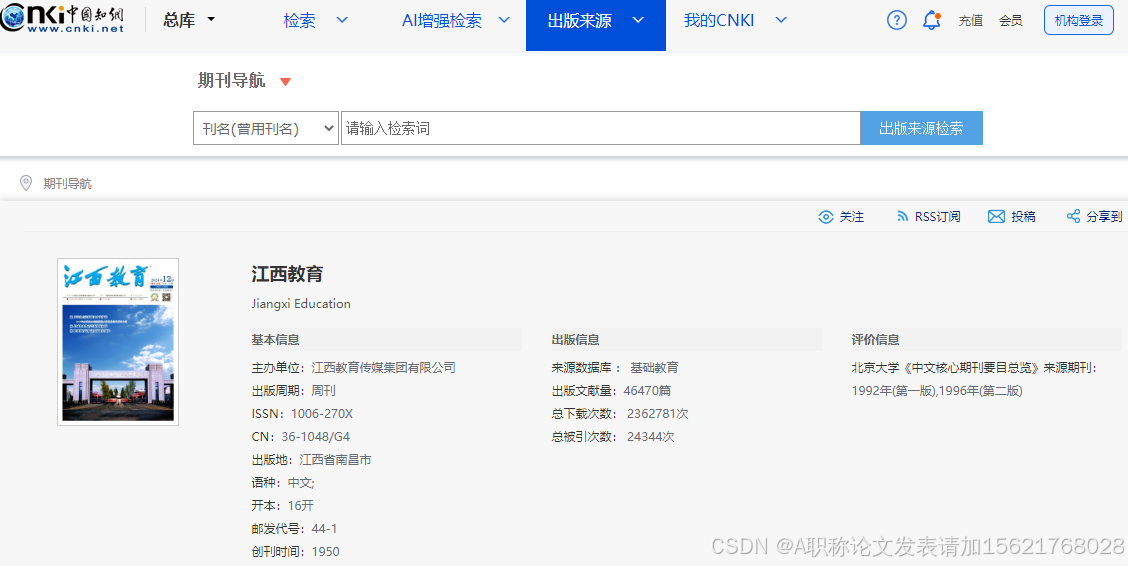Click the 邮发代号：44-1 line
This screenshot has height=566, width=1128.
point(294,529)
